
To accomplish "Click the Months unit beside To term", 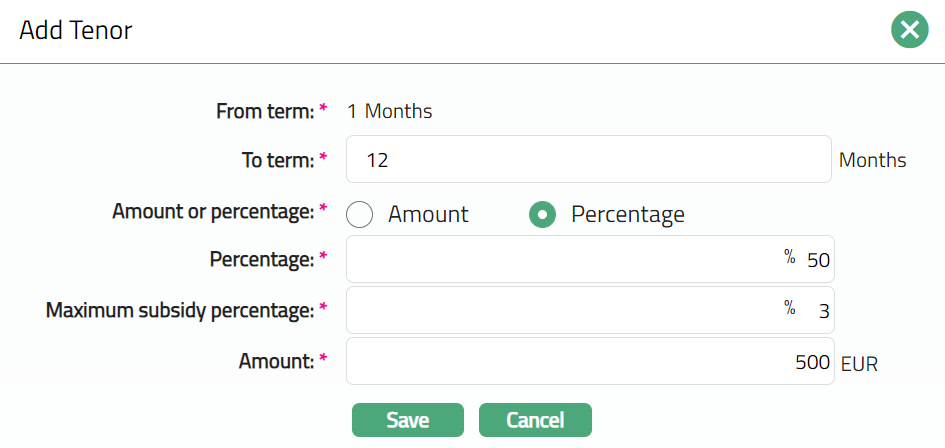I will [x=872, y=160].
